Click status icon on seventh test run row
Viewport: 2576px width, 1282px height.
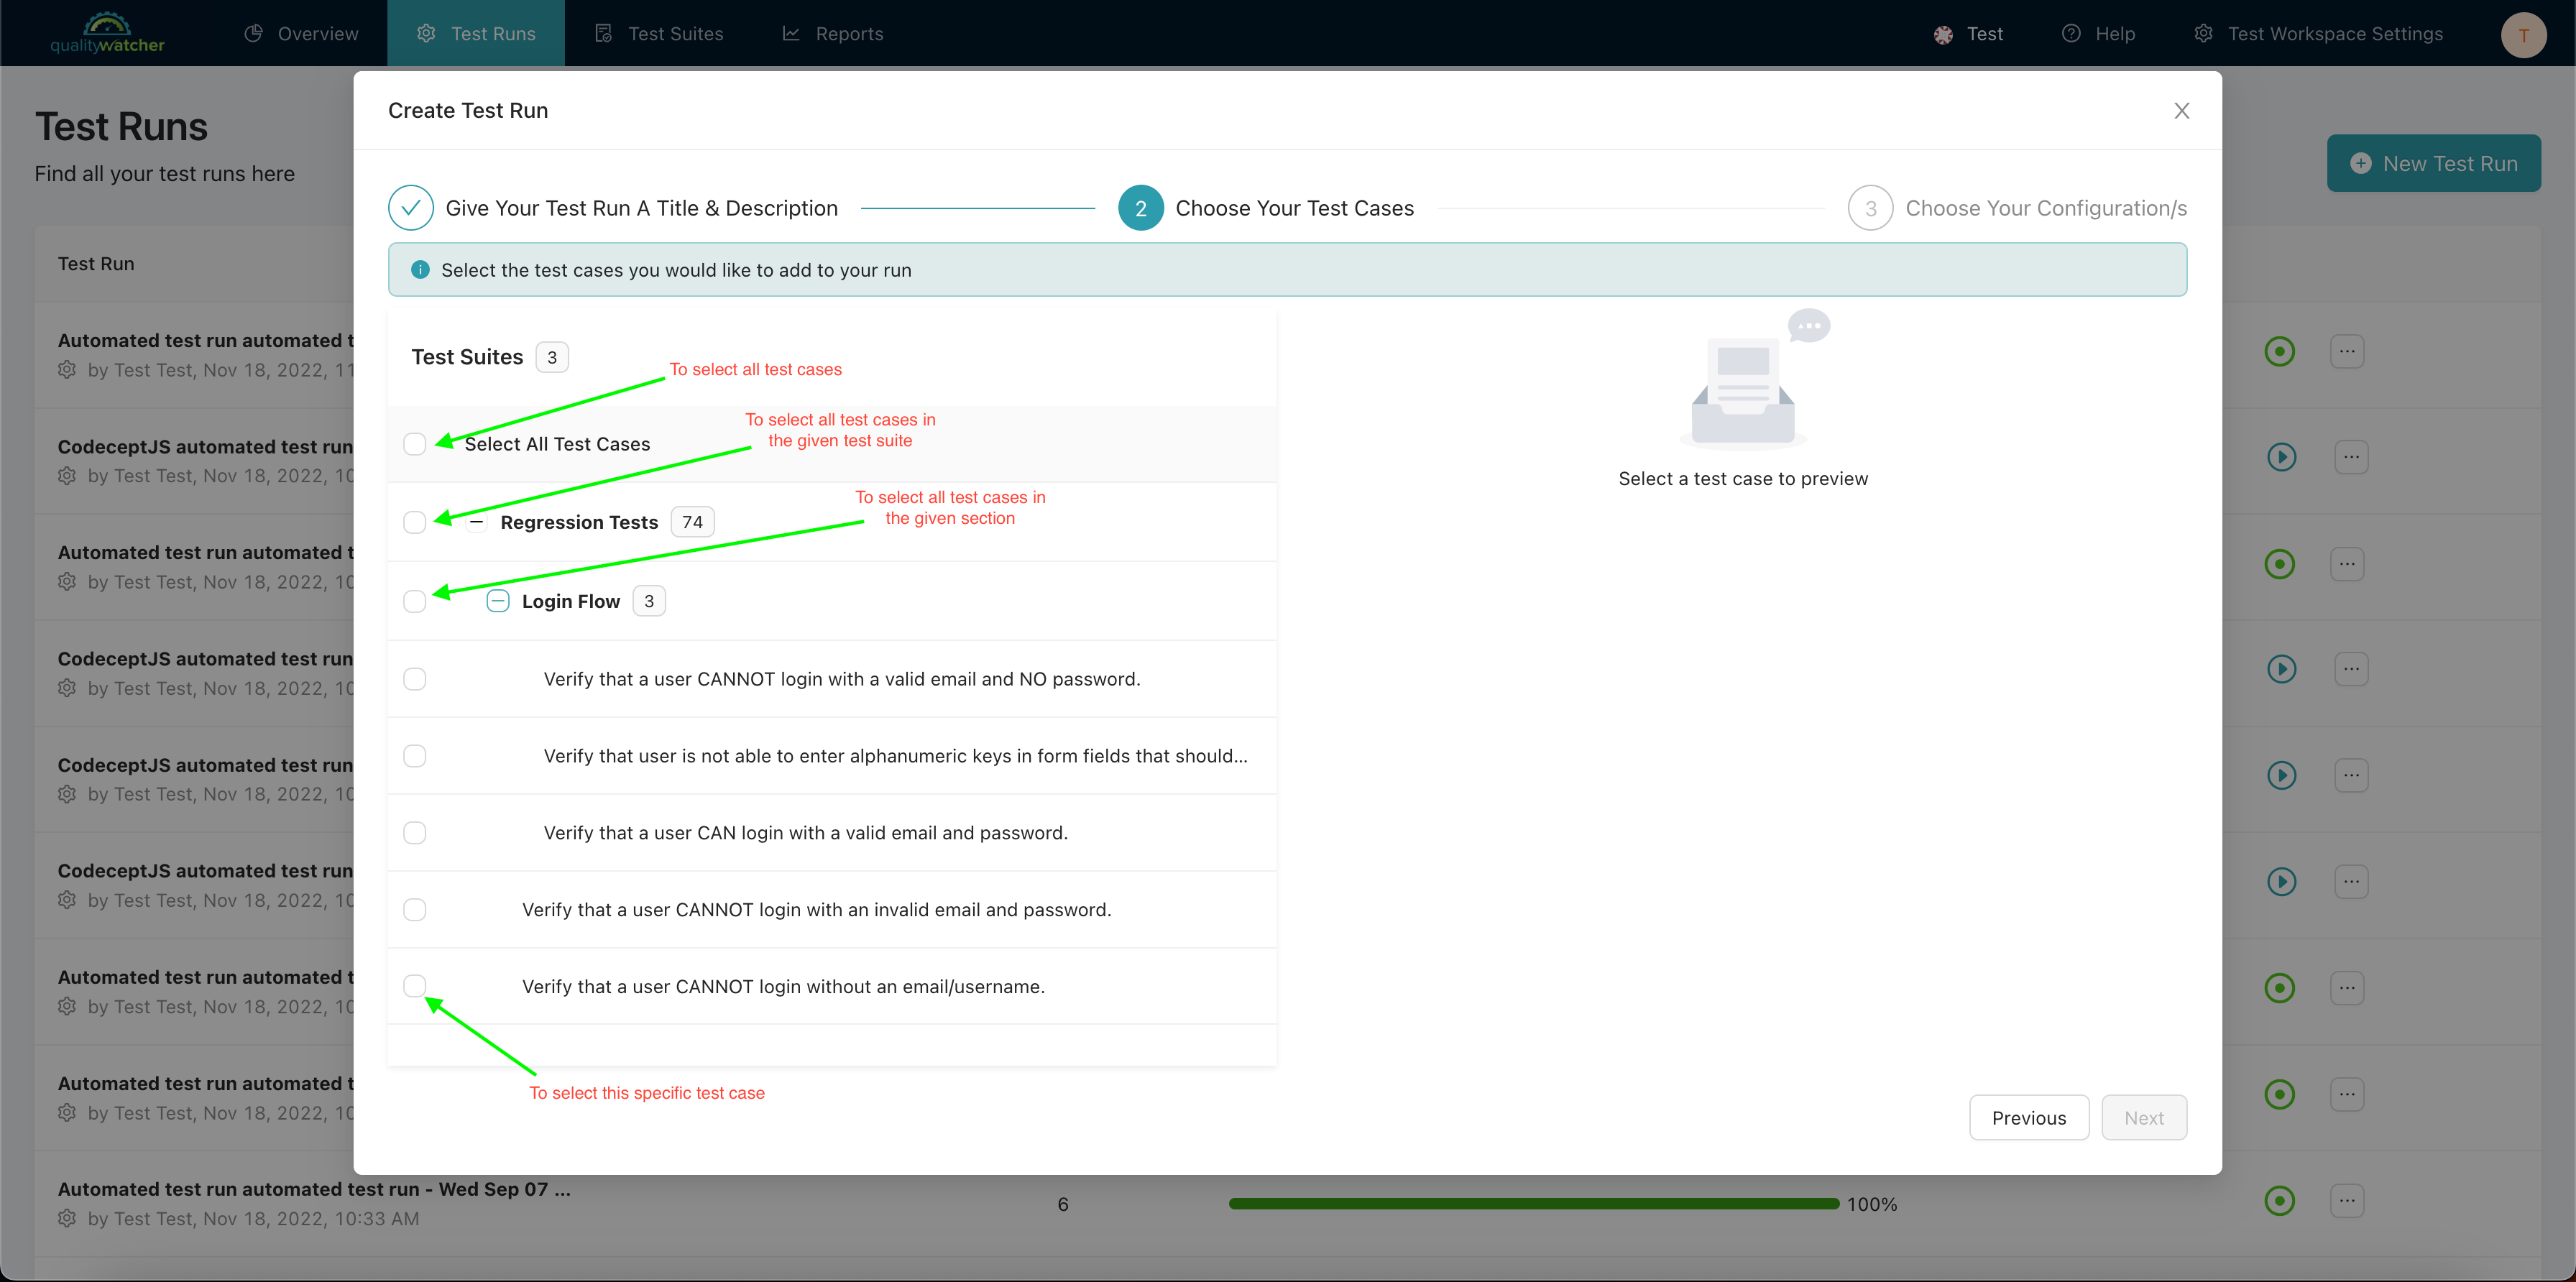pyautogui.click(x=2279, y=988)
